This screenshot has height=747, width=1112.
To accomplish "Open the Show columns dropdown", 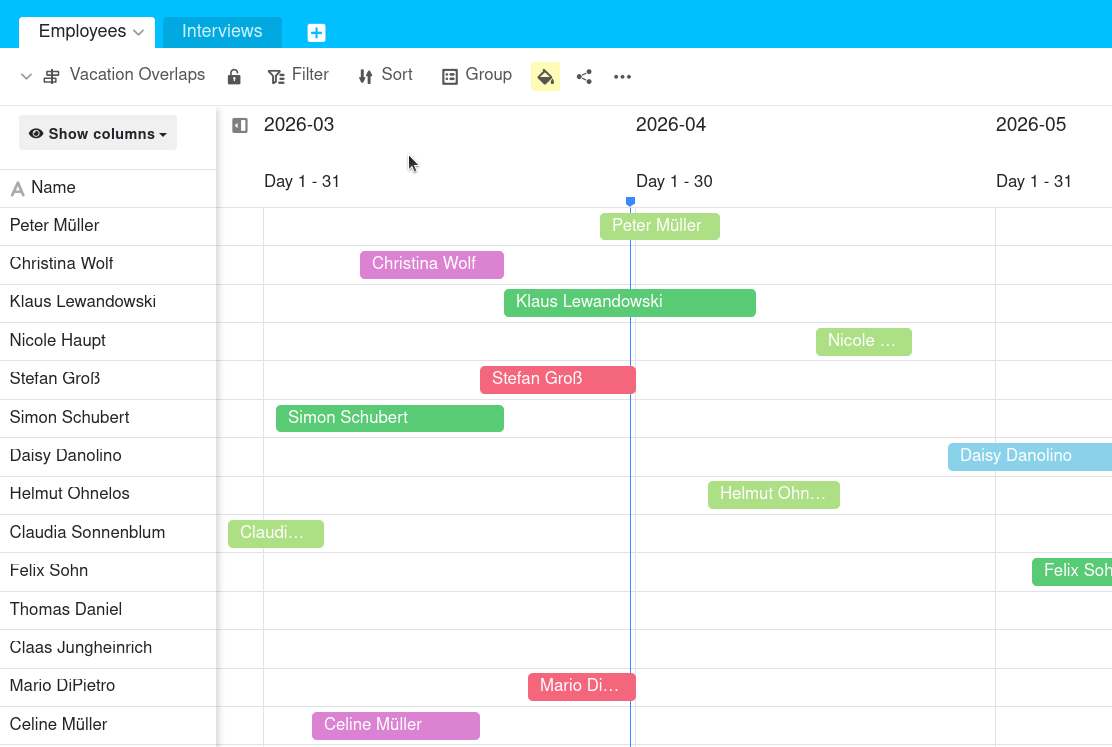I will pos(98,133).
